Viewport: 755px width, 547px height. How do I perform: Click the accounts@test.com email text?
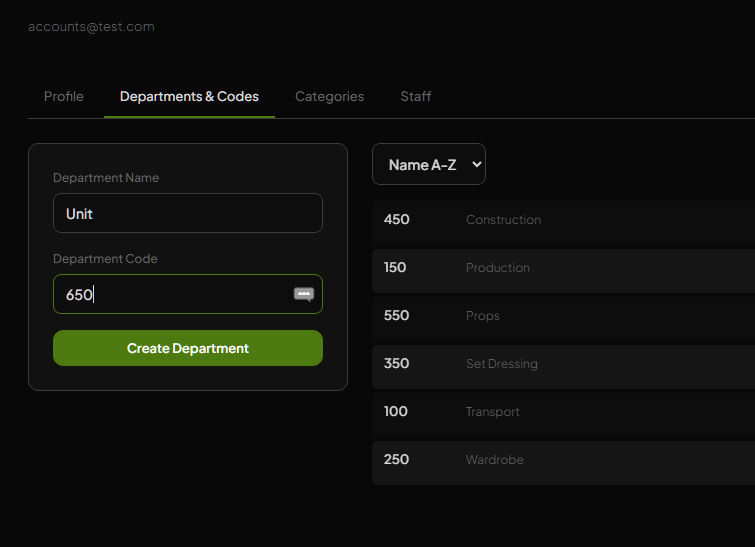point(91,27)
